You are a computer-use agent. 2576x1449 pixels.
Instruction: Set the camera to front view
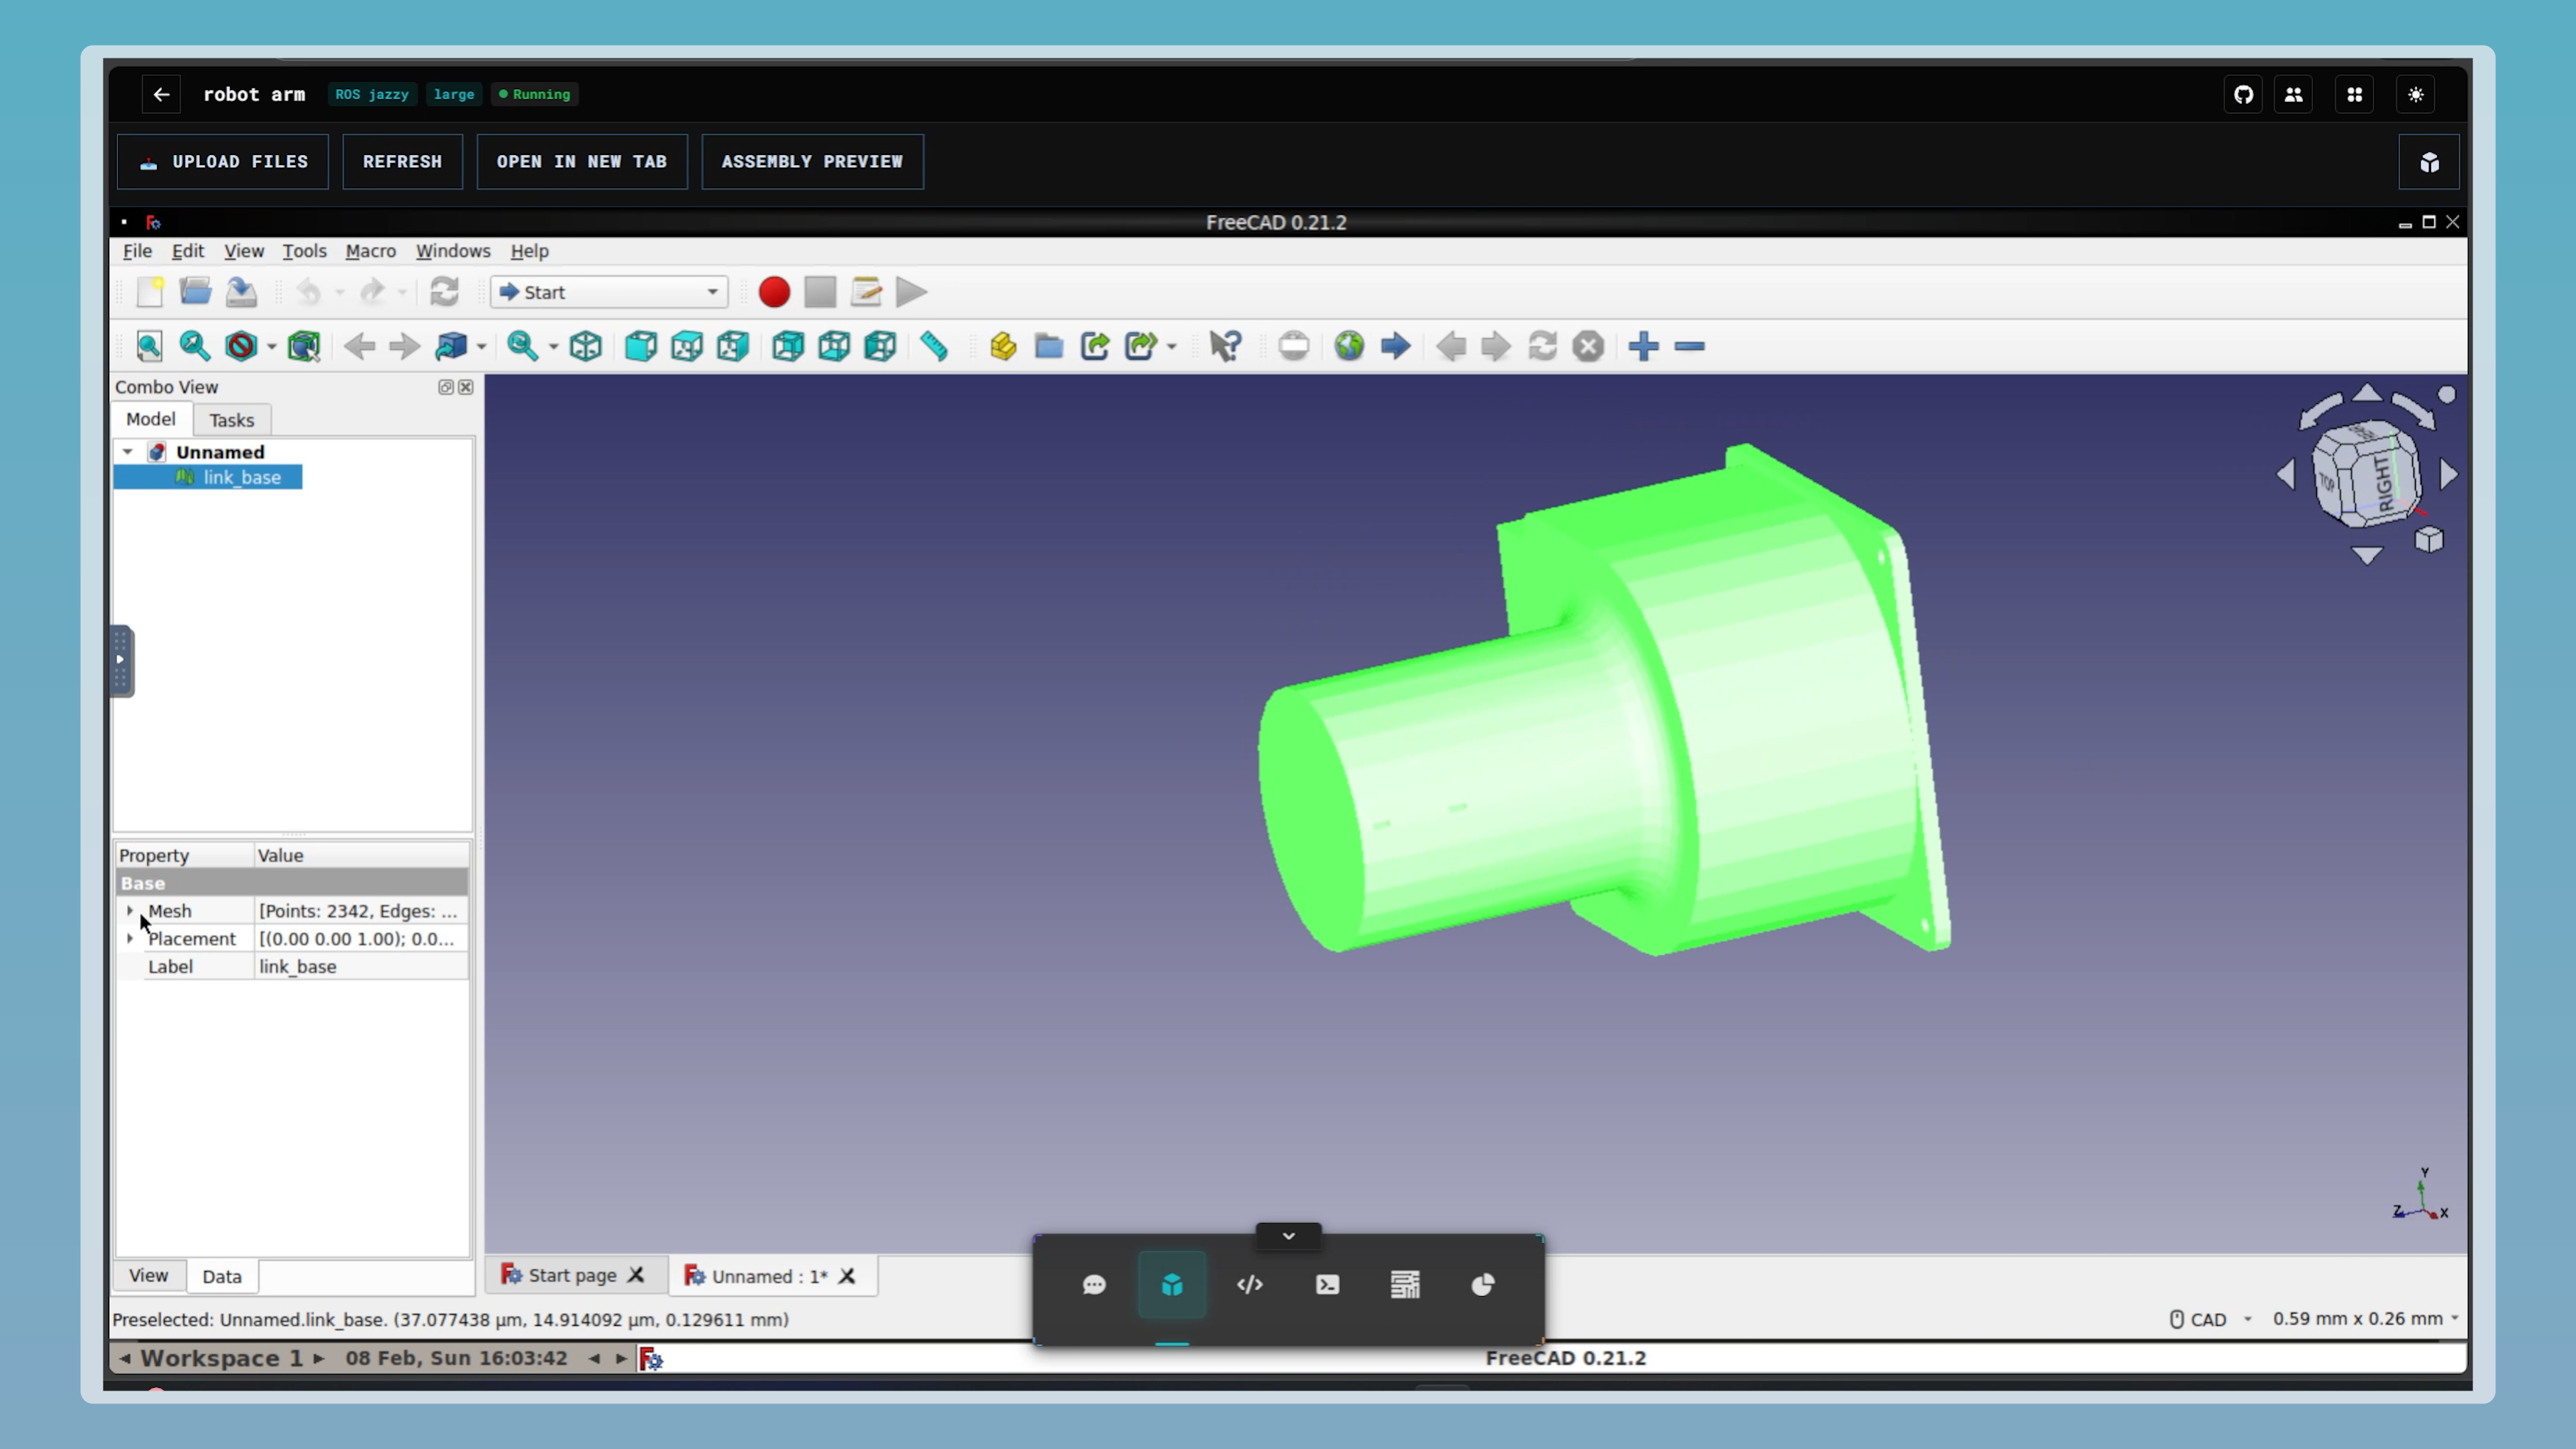point(640,346)
